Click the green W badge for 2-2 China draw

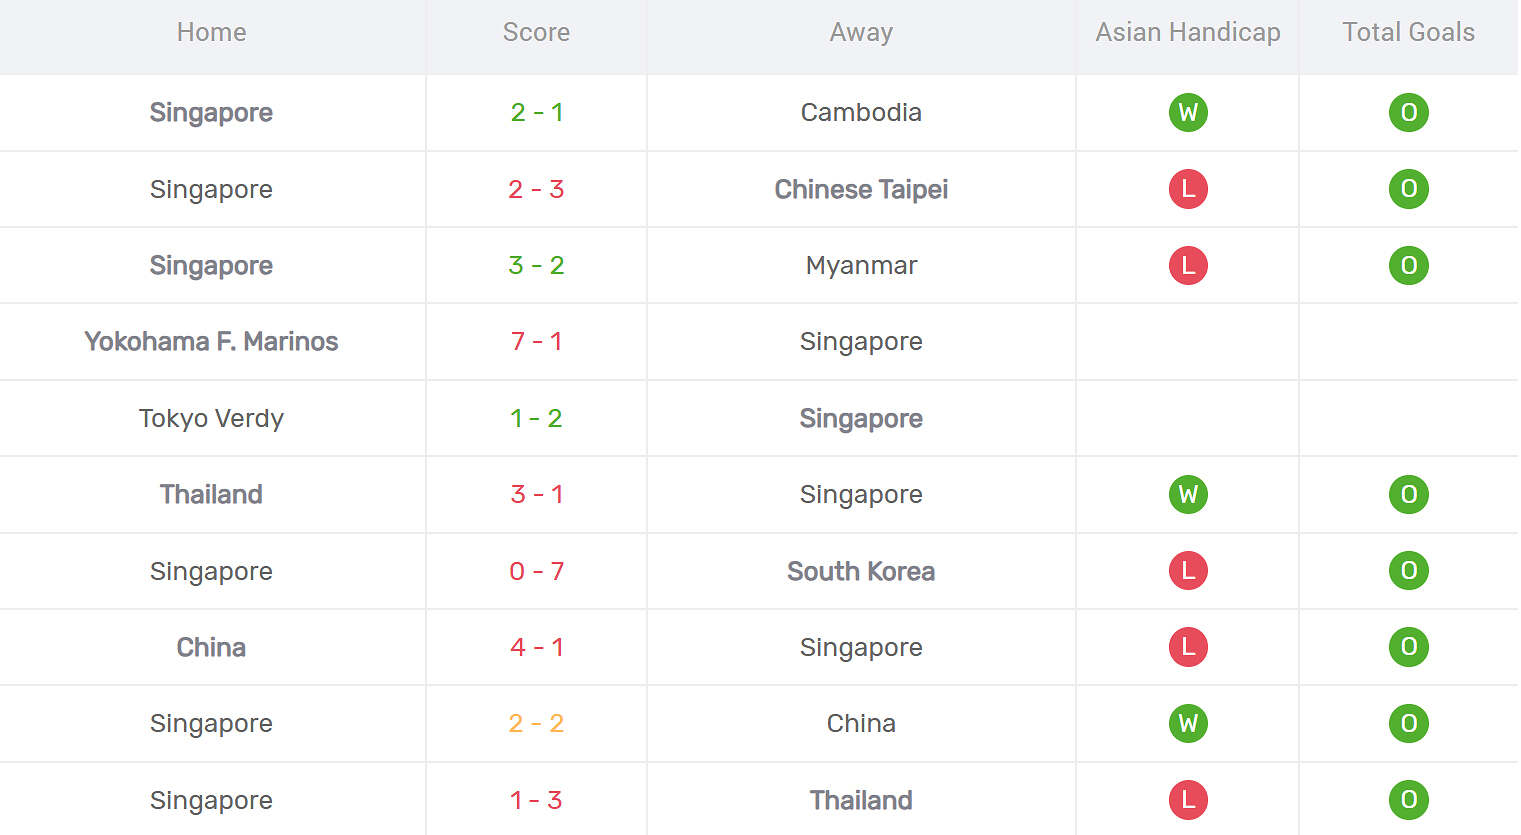[1188, 723]
